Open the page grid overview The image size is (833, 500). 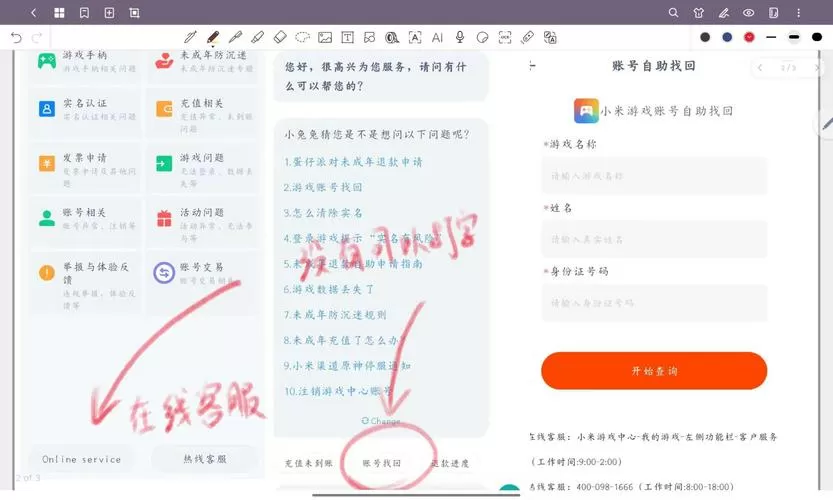(60, 13)
